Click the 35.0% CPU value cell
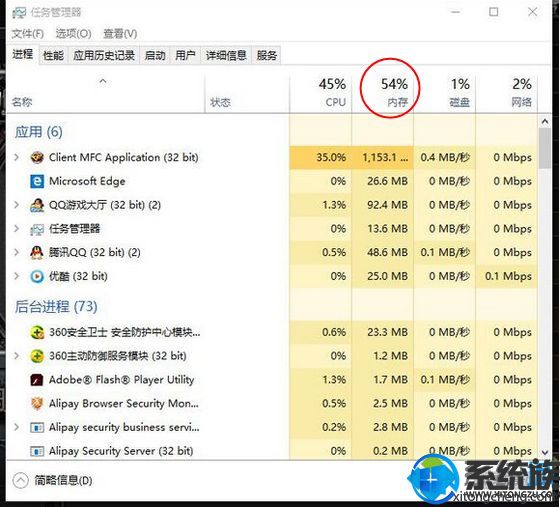 (x=321, y=157)
